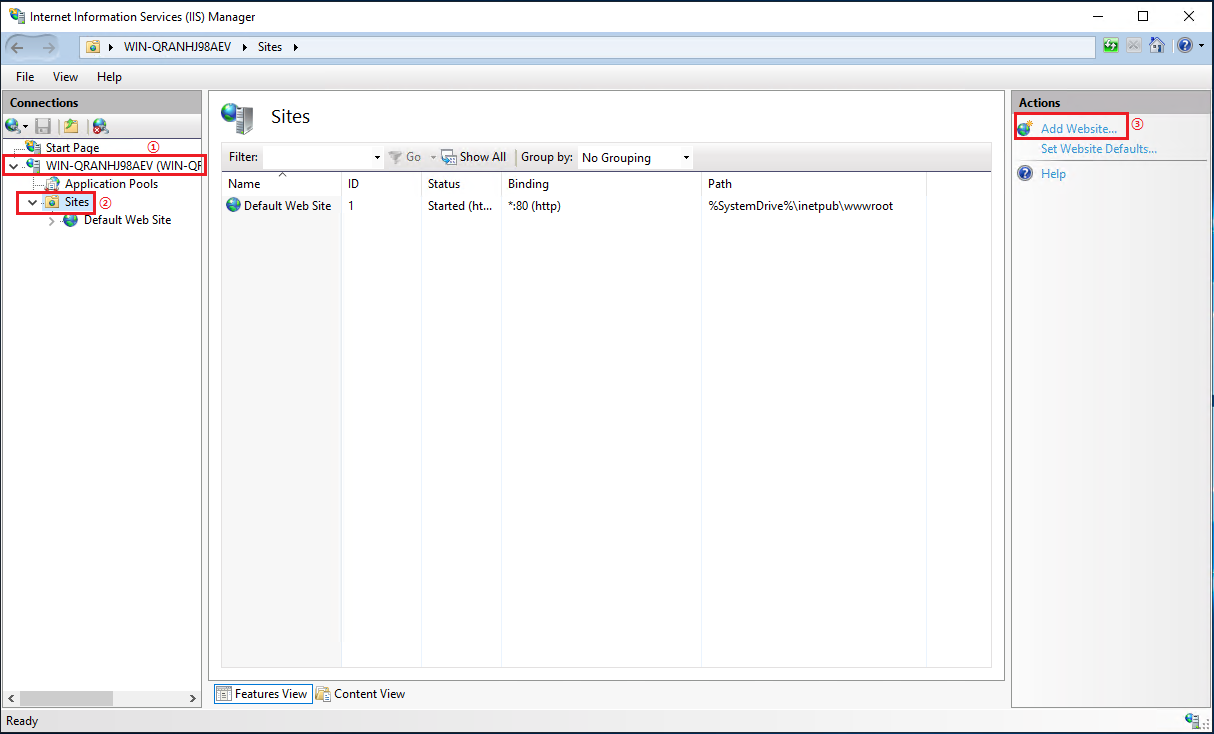Click breadcrumb arrow after WIN-QRANHJ98AEV
The width and height of the screenshot is (1214, 734).
click(246, 47)
